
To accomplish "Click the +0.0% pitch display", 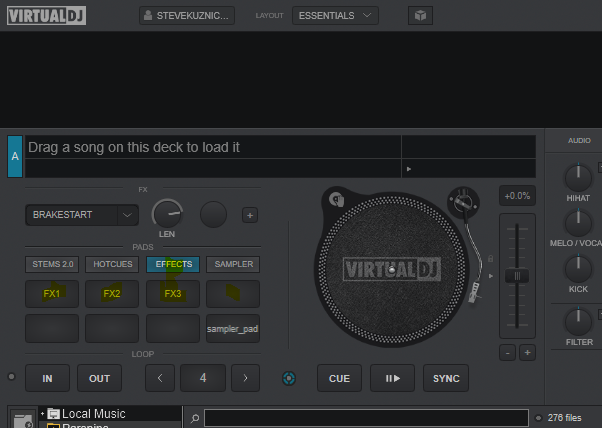I will click(517, 196).
